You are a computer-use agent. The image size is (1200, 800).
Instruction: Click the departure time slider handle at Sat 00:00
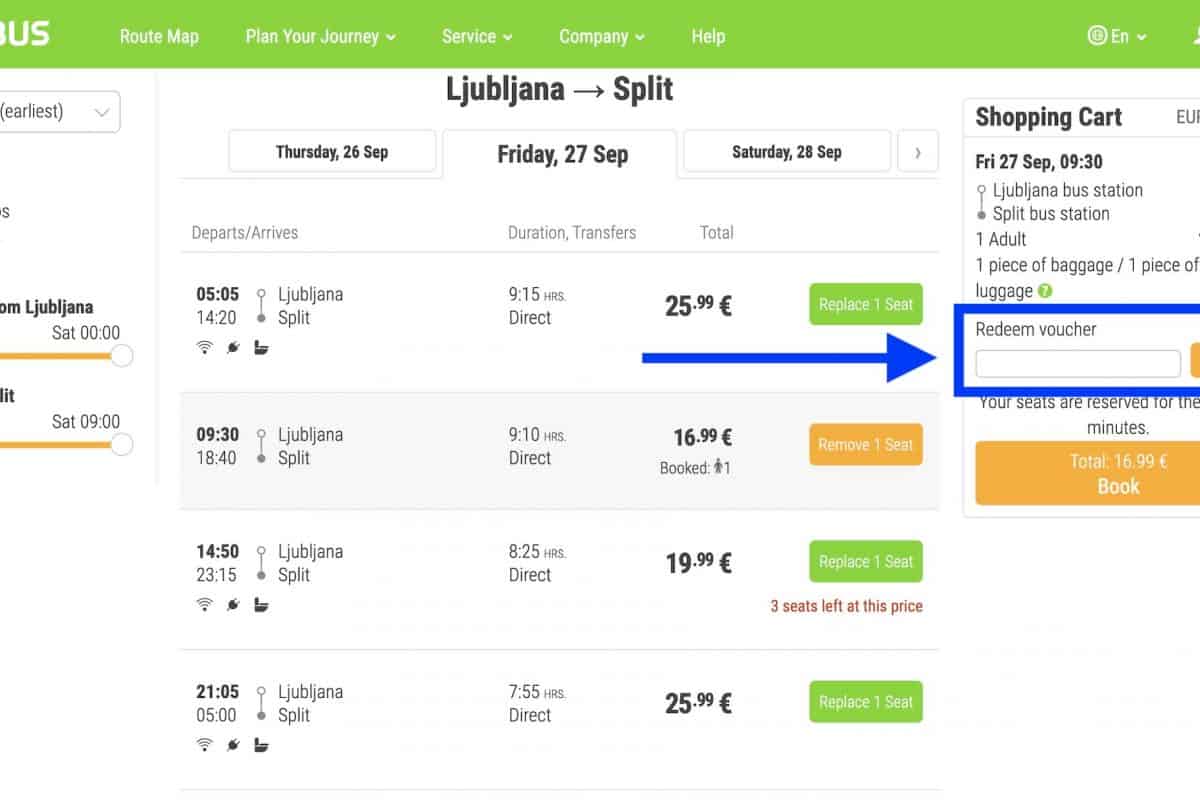click(x=122, y=355)
